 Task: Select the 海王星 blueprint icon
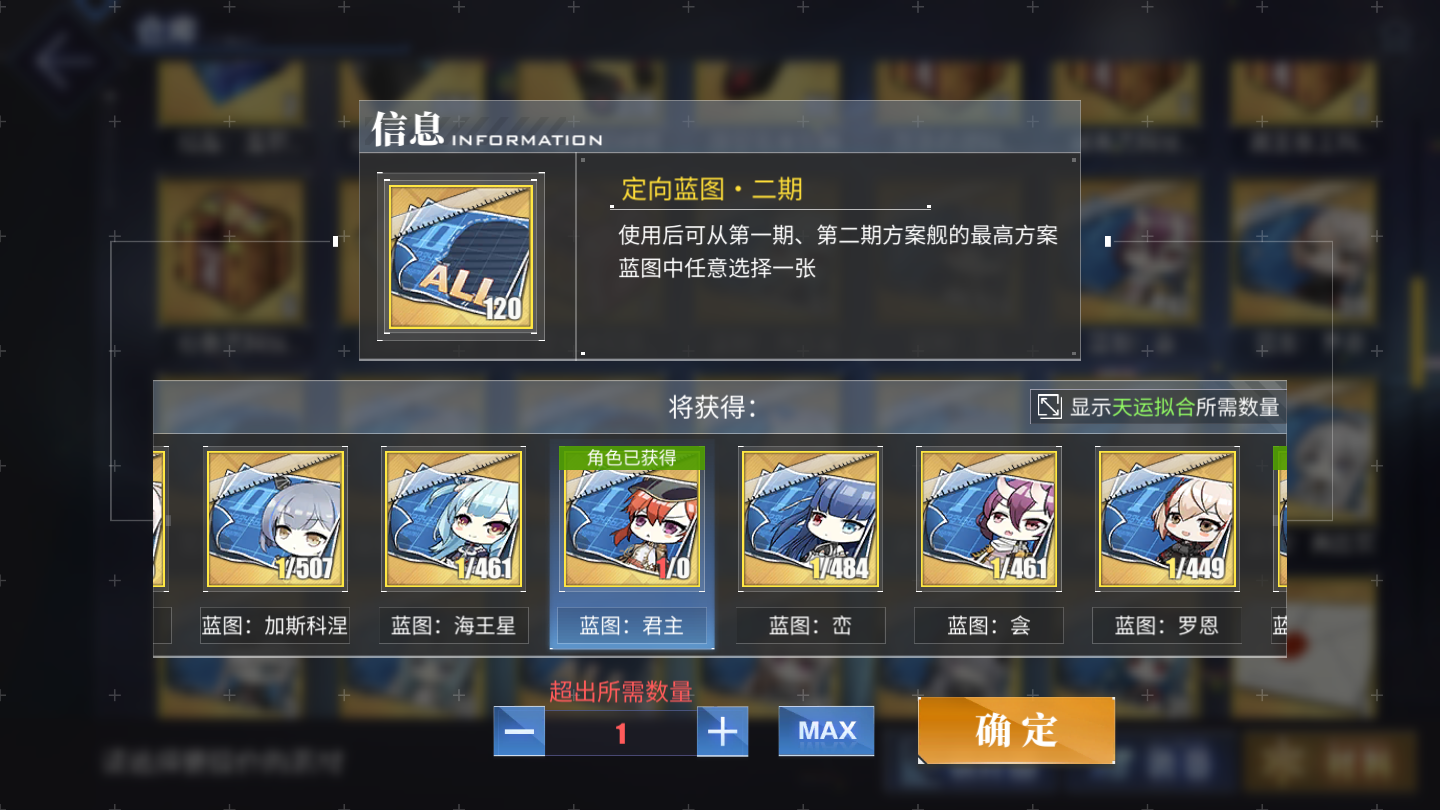click(454, 518)
